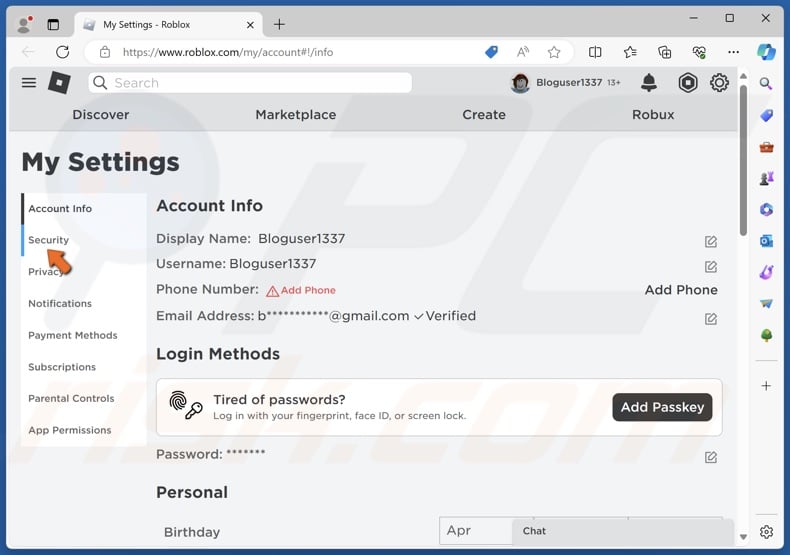This screenshot has width=790, height=555.
Task: Open the shopping price tag icon in address bar
Action: click(491, 52)
